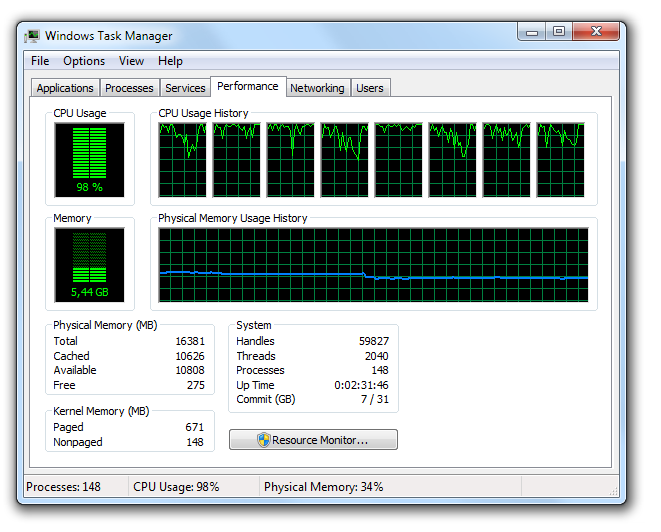
Task: Click the Task Manager title bar icon
Action: tap(32, 36)
